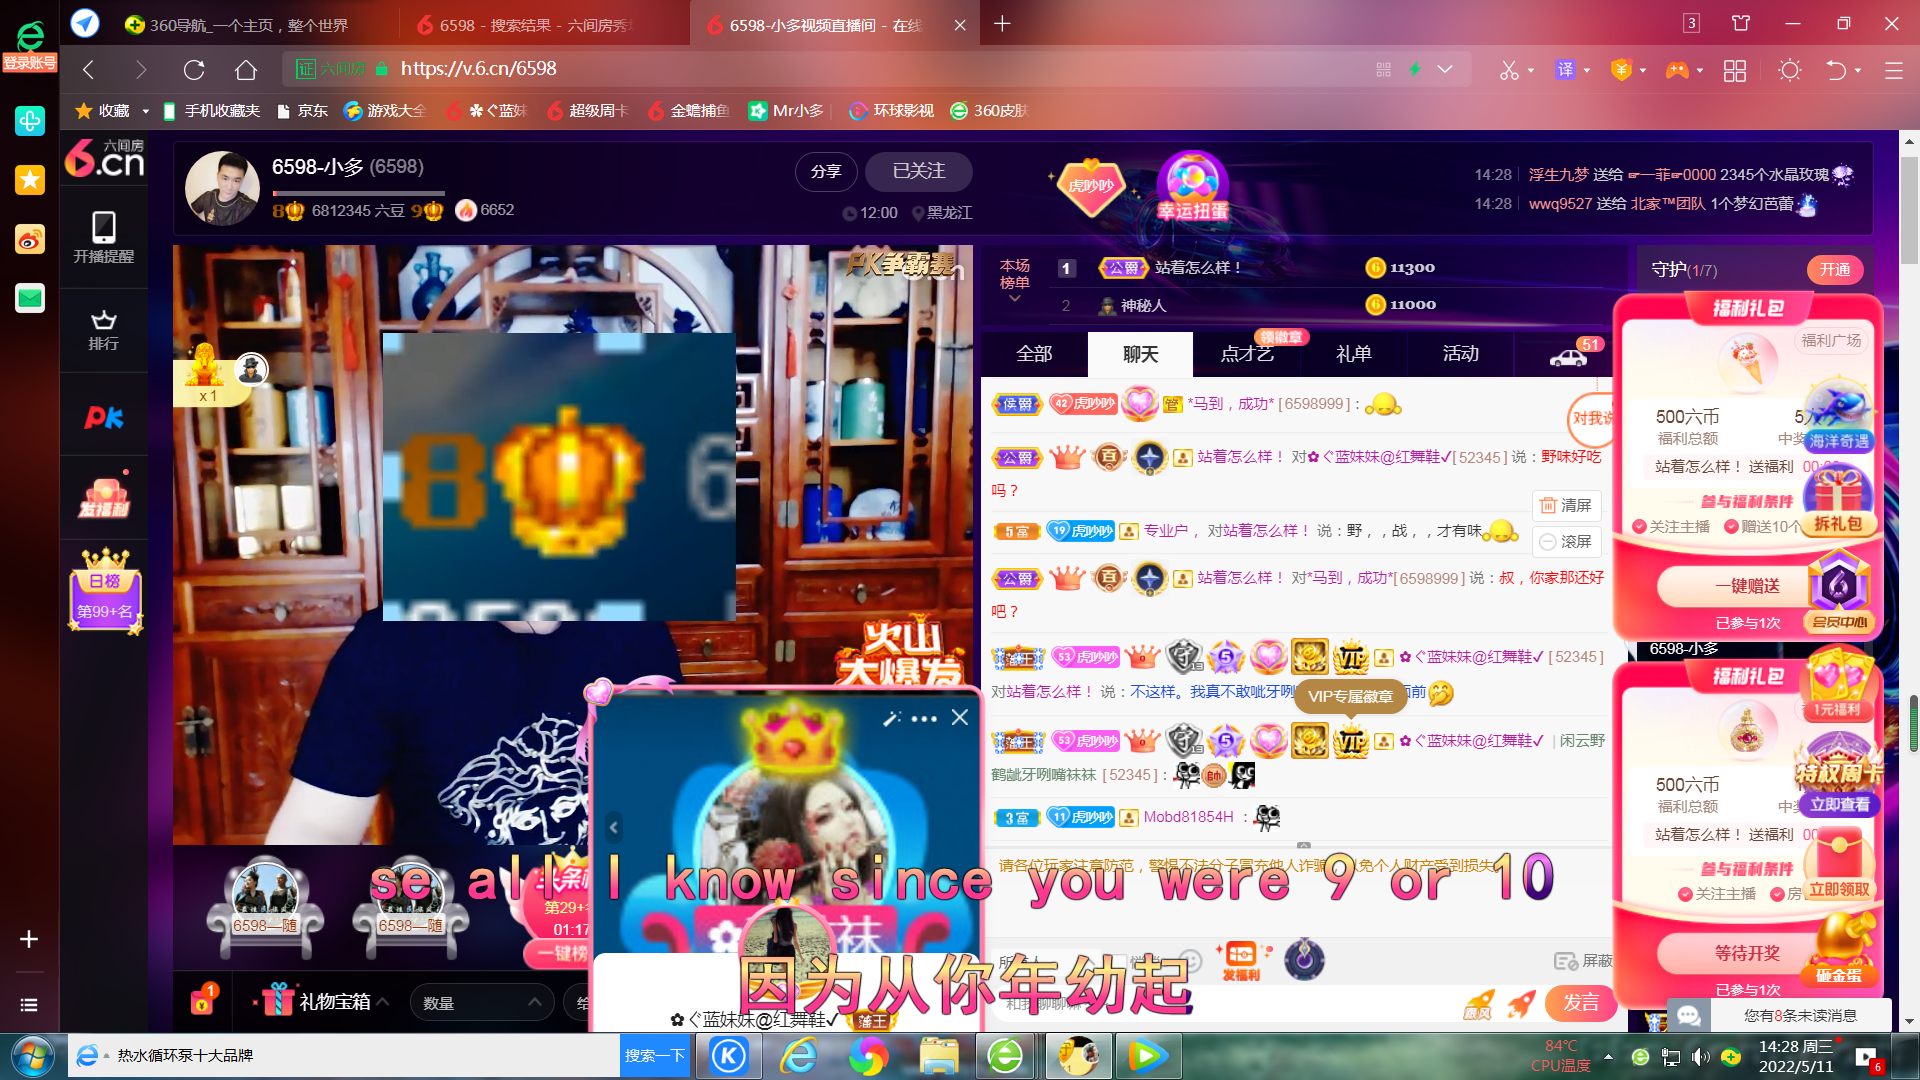Toggle the 屏蔽 block option
This screenshot has width=1920, height=1080.
(x=1583, y=961)
